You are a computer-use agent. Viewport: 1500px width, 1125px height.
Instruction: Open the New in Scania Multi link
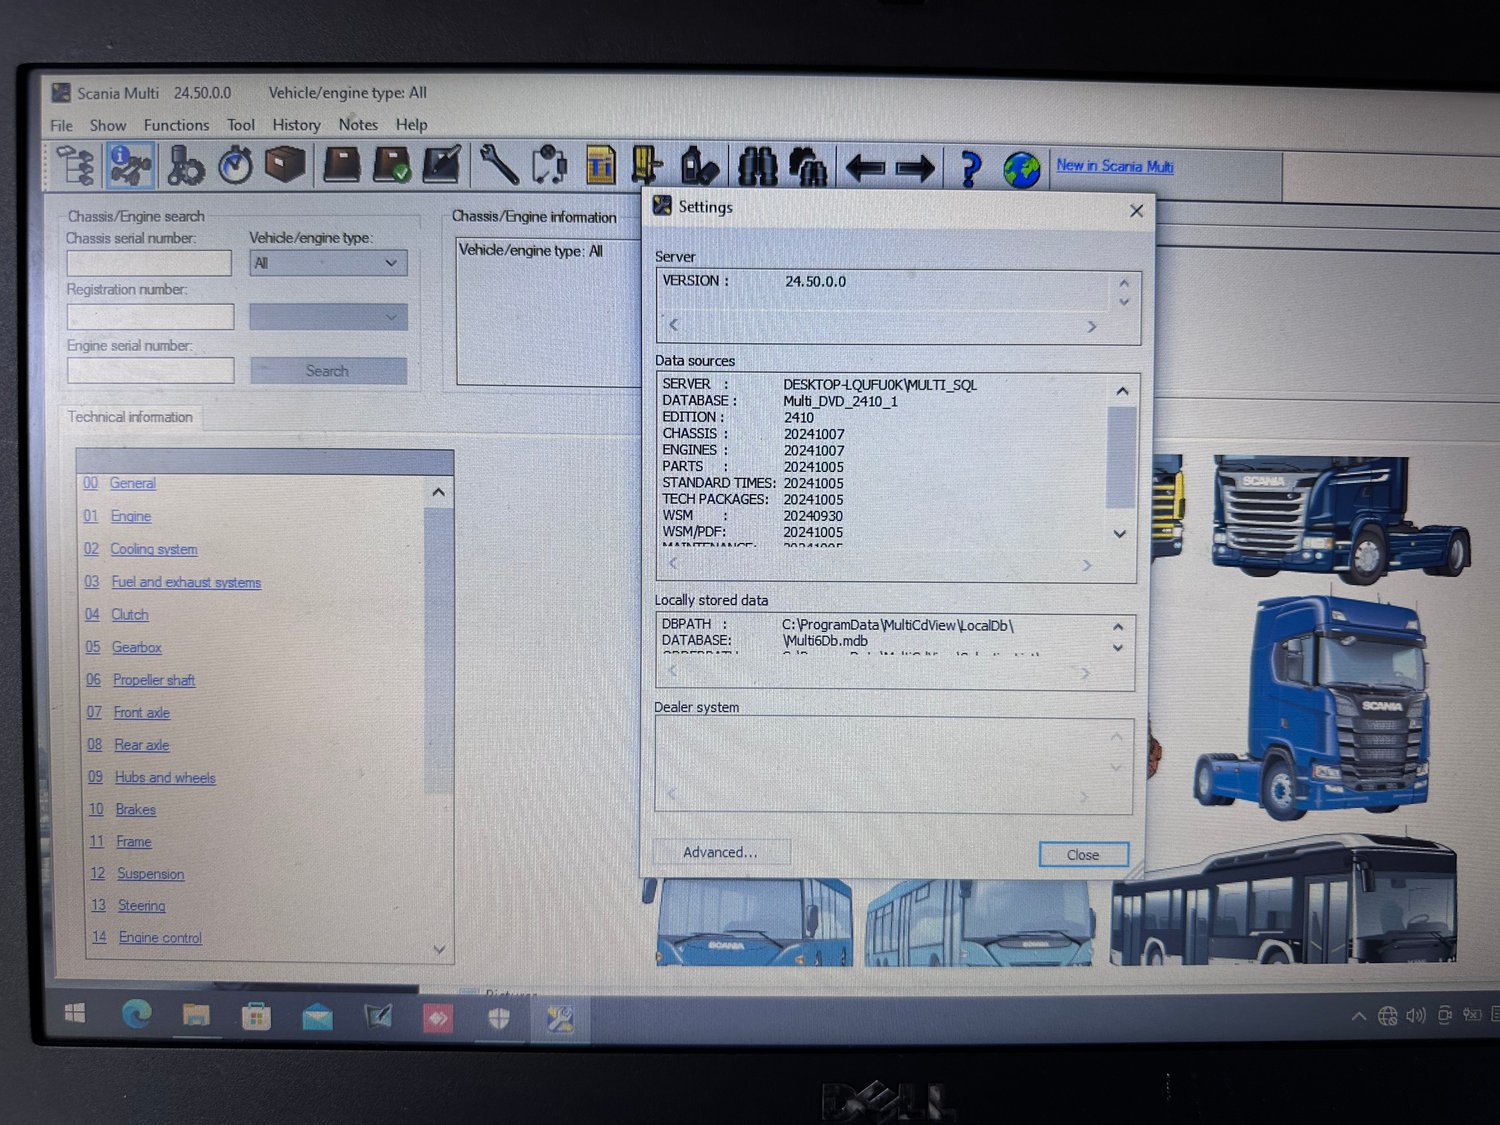[1115, 166]
